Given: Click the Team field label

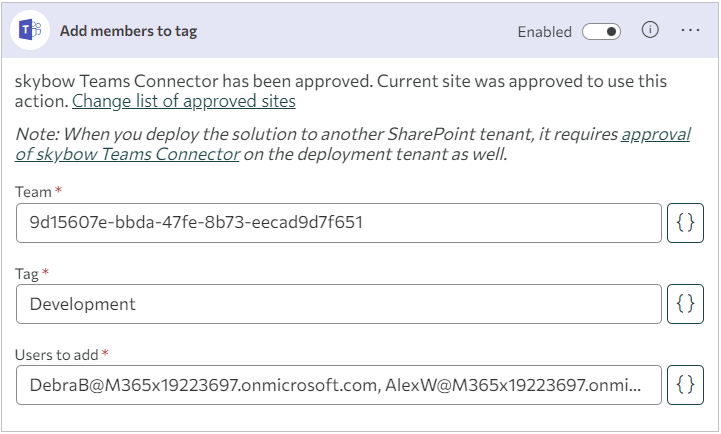Looking at the screenshot, I should [x=34, y=192].
